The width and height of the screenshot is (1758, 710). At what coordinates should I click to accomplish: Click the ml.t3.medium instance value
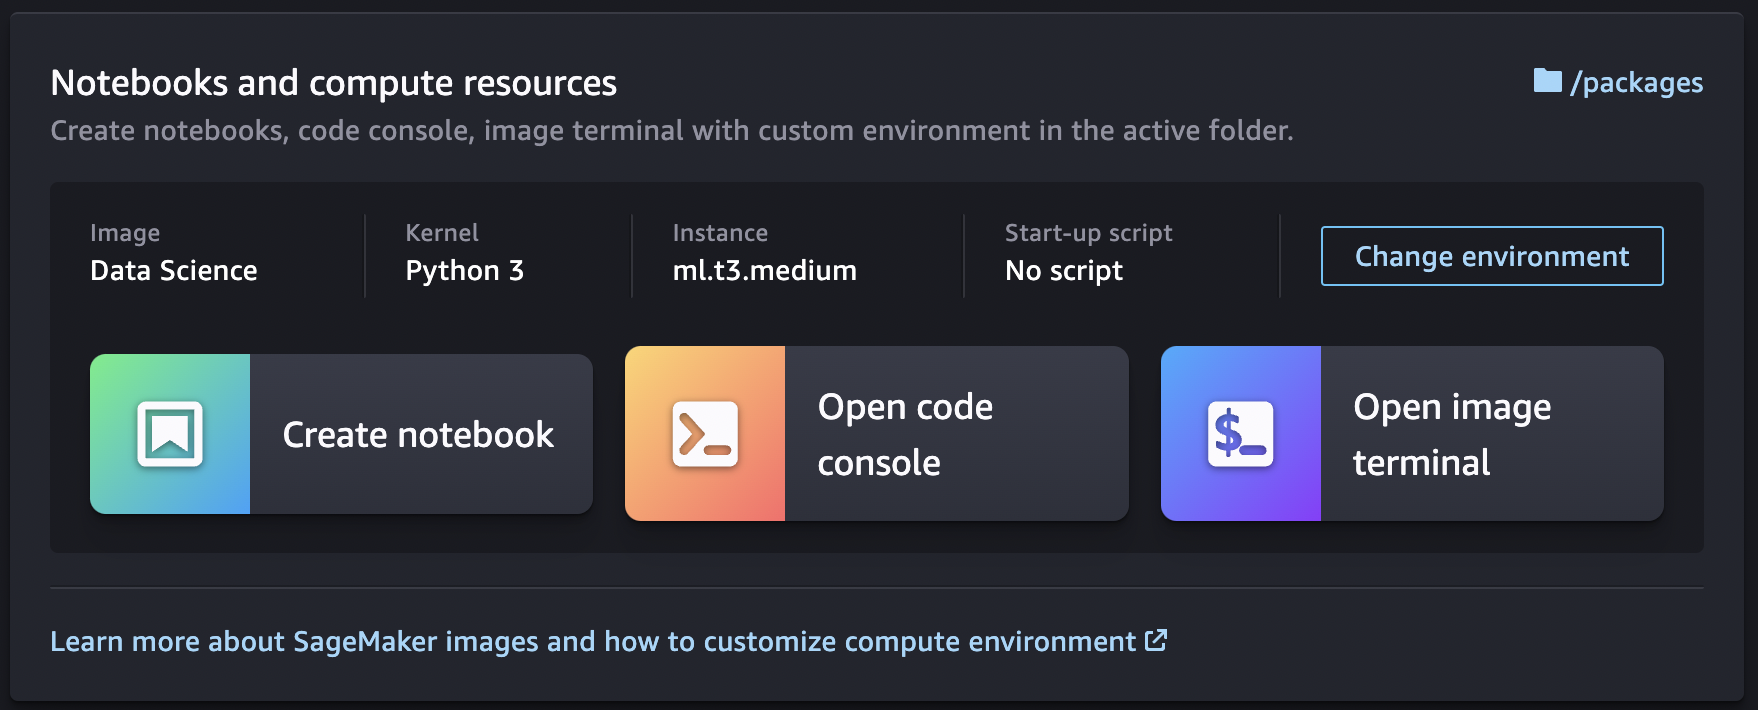pos(764,271)
